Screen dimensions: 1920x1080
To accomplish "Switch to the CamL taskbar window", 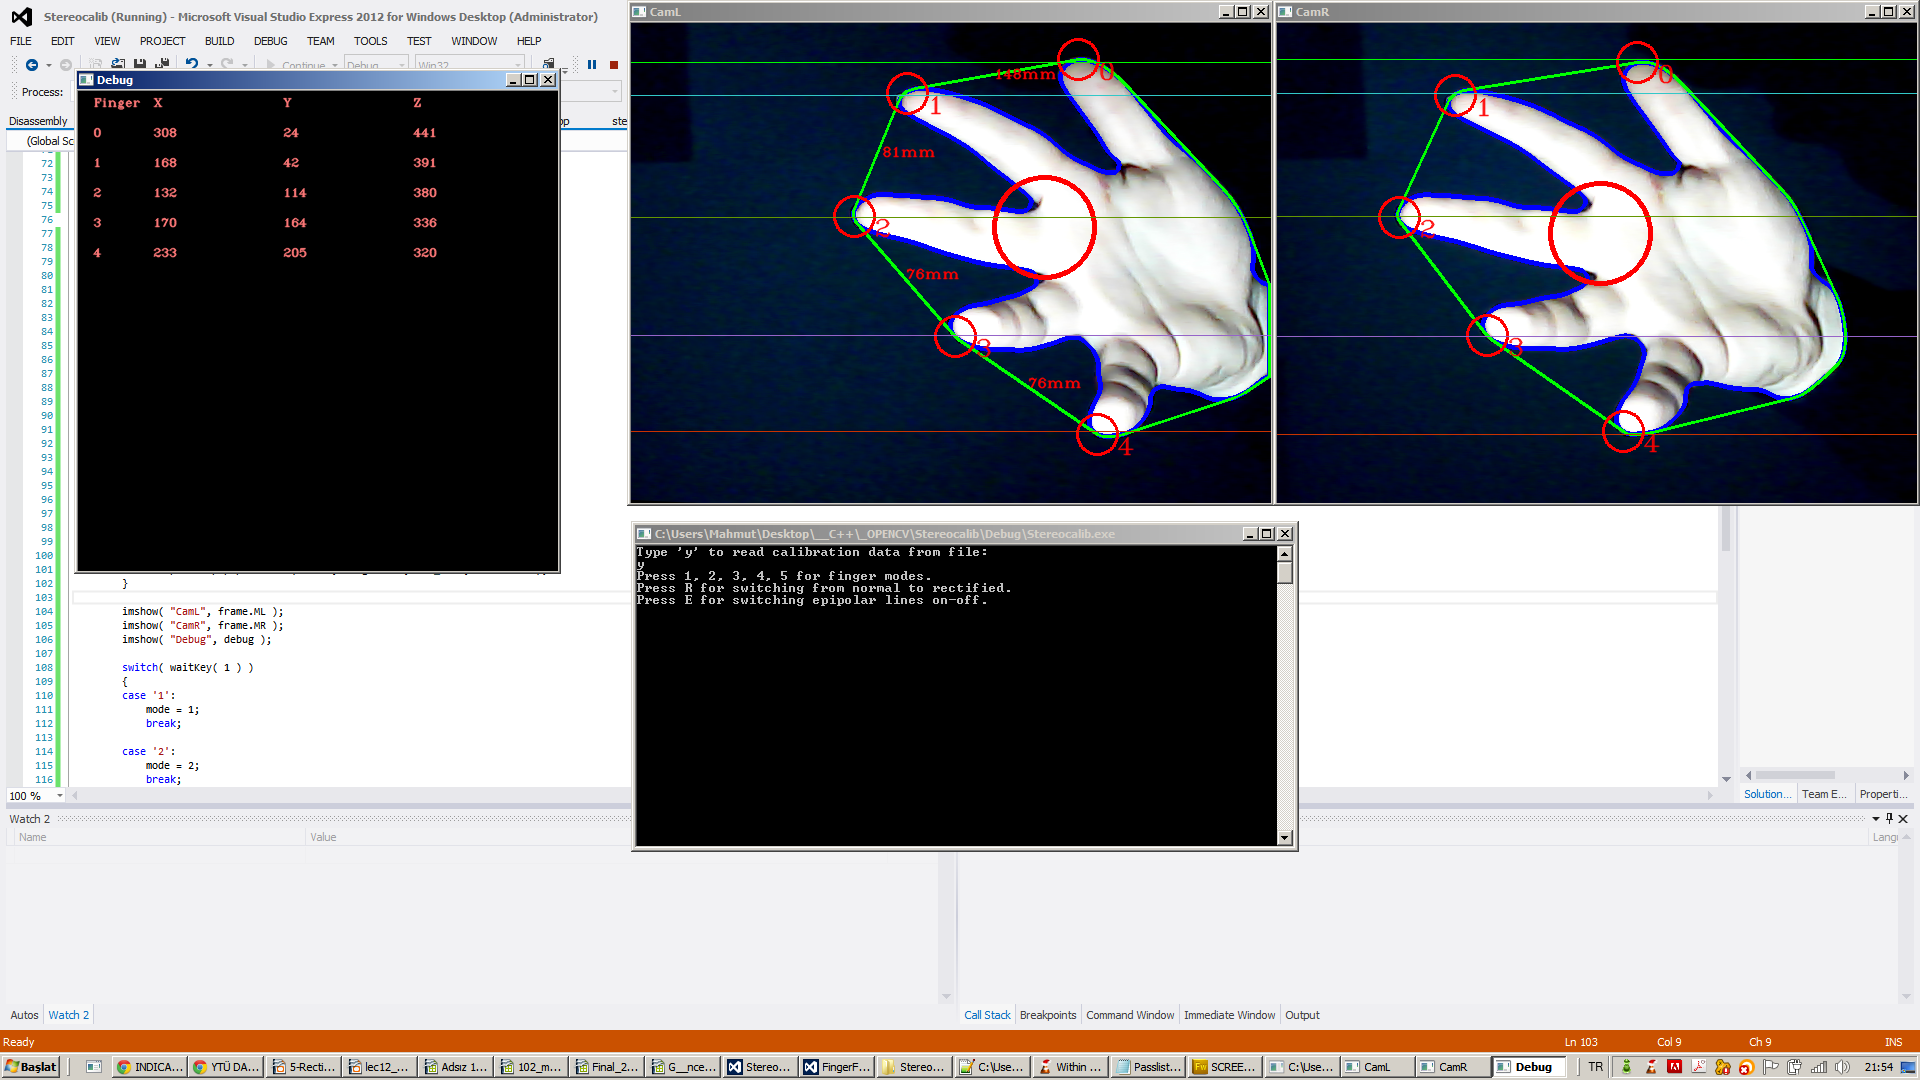I will tap(1376, 1067).
